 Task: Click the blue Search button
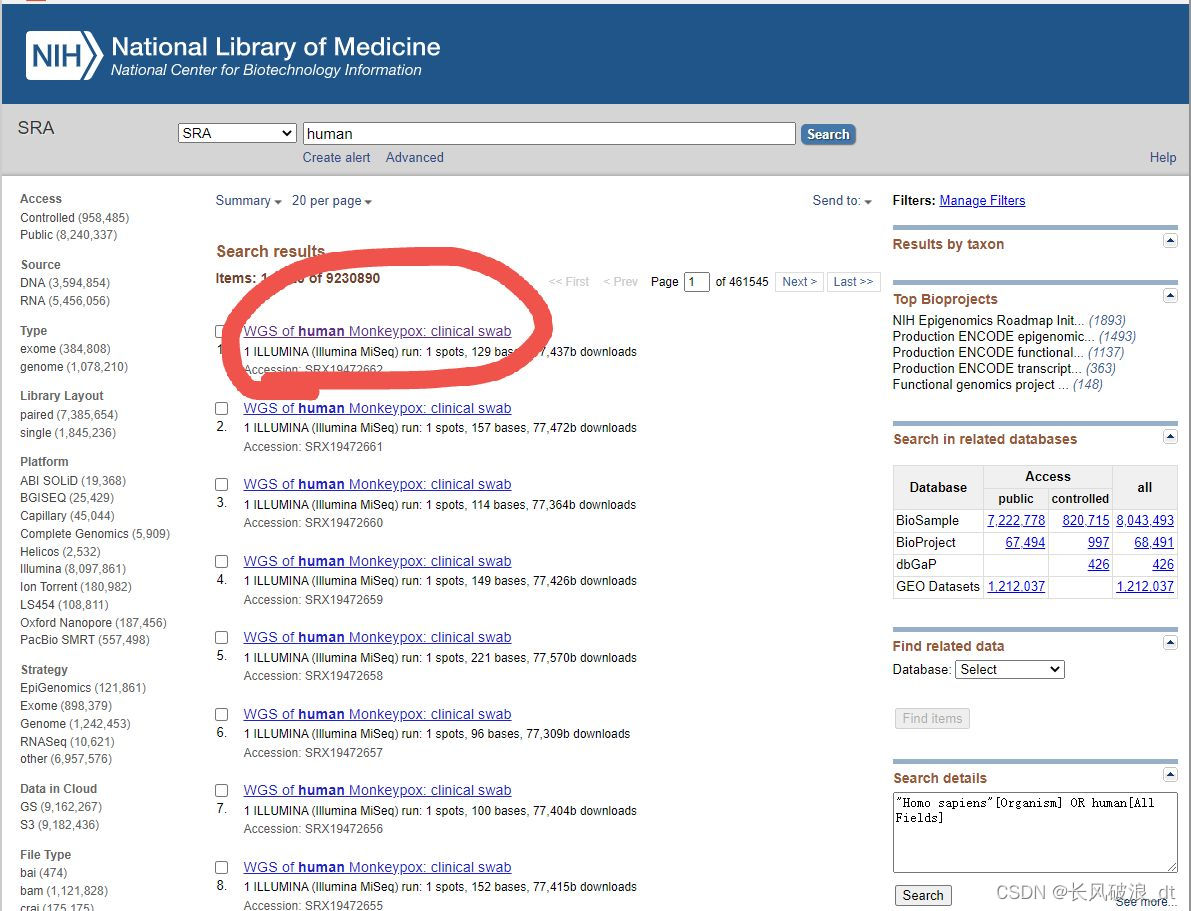pyautogui.click(x=828, y=134)
